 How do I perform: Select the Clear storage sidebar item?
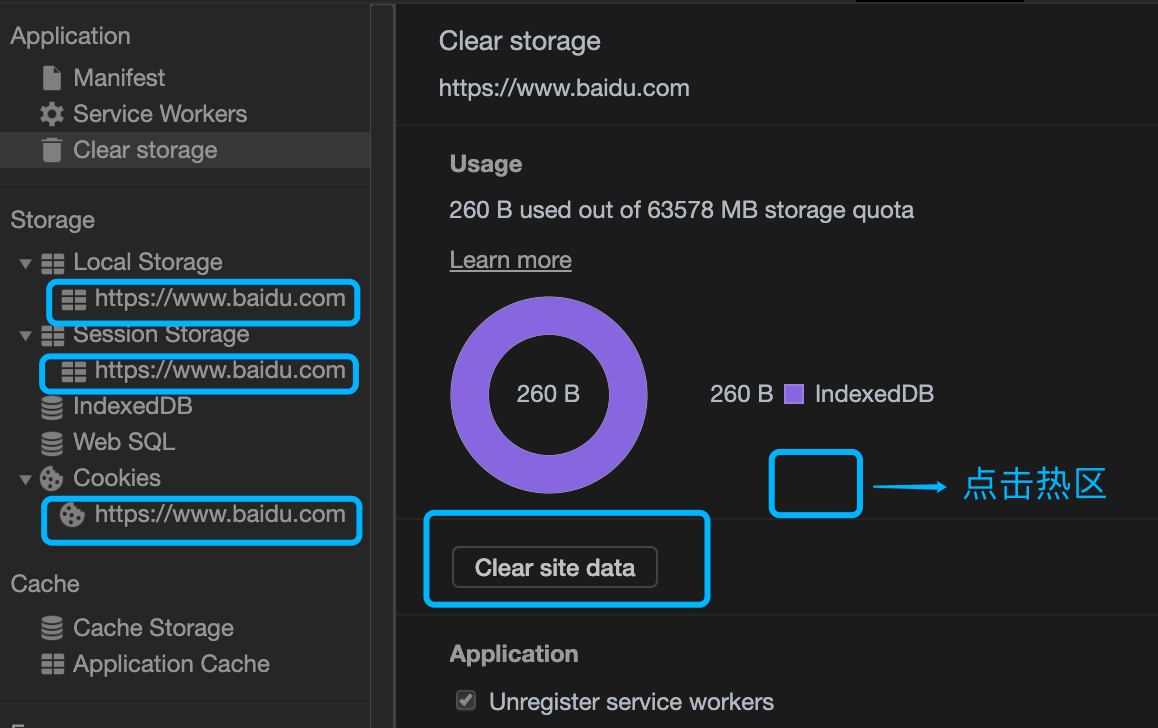click(x=145, y=150)
